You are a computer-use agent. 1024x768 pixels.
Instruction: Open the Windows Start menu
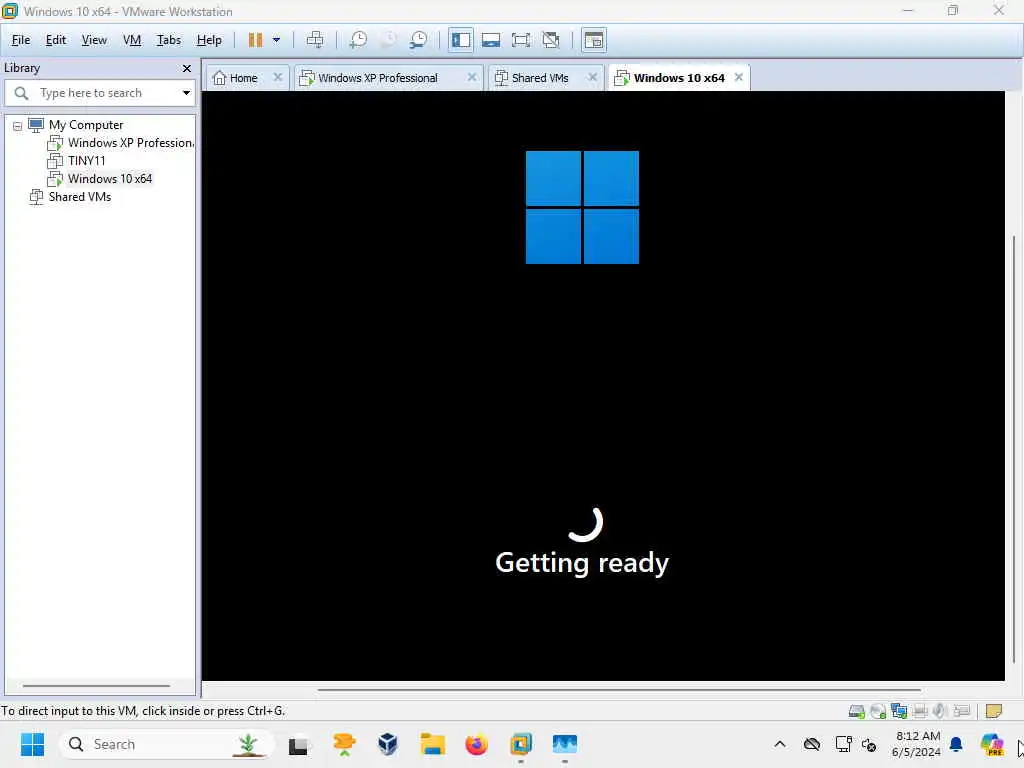[x=32, y=744]
